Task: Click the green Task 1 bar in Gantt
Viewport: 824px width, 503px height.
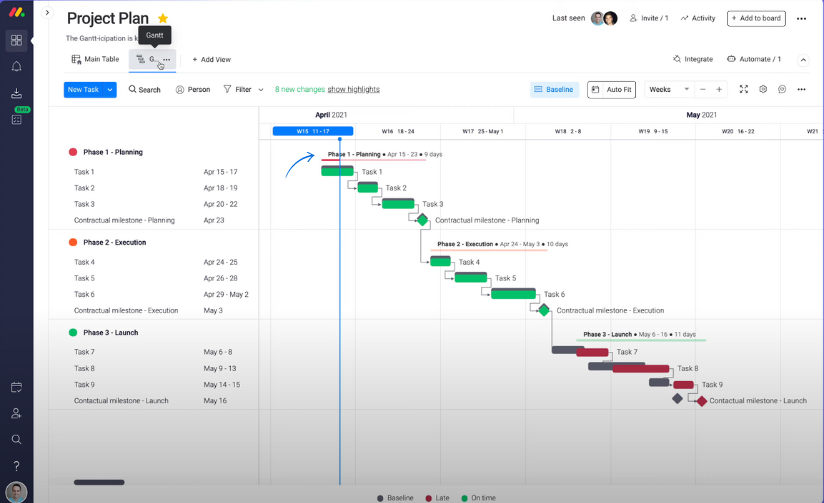Action: 337,171
